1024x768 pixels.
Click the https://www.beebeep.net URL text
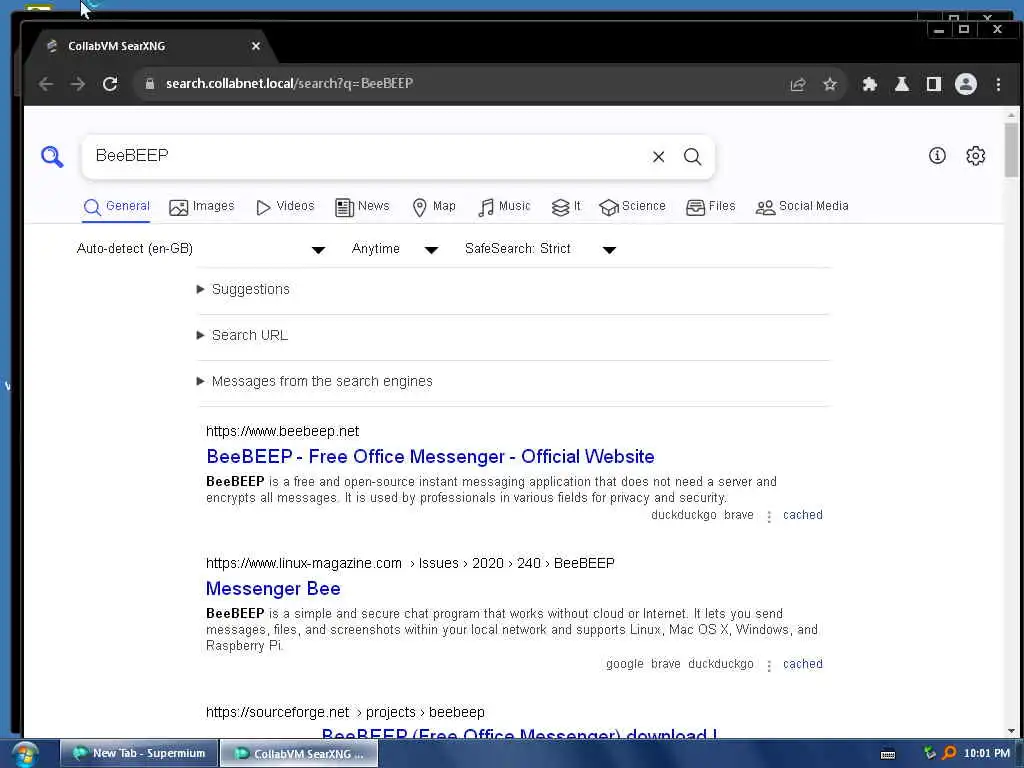click(282, 431)
